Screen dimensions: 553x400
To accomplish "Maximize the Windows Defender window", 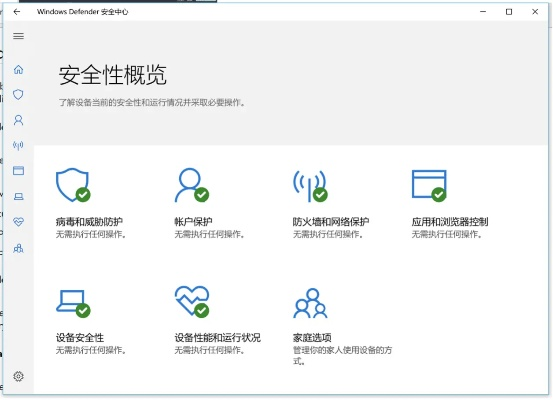I will click(x=509, y=12).
